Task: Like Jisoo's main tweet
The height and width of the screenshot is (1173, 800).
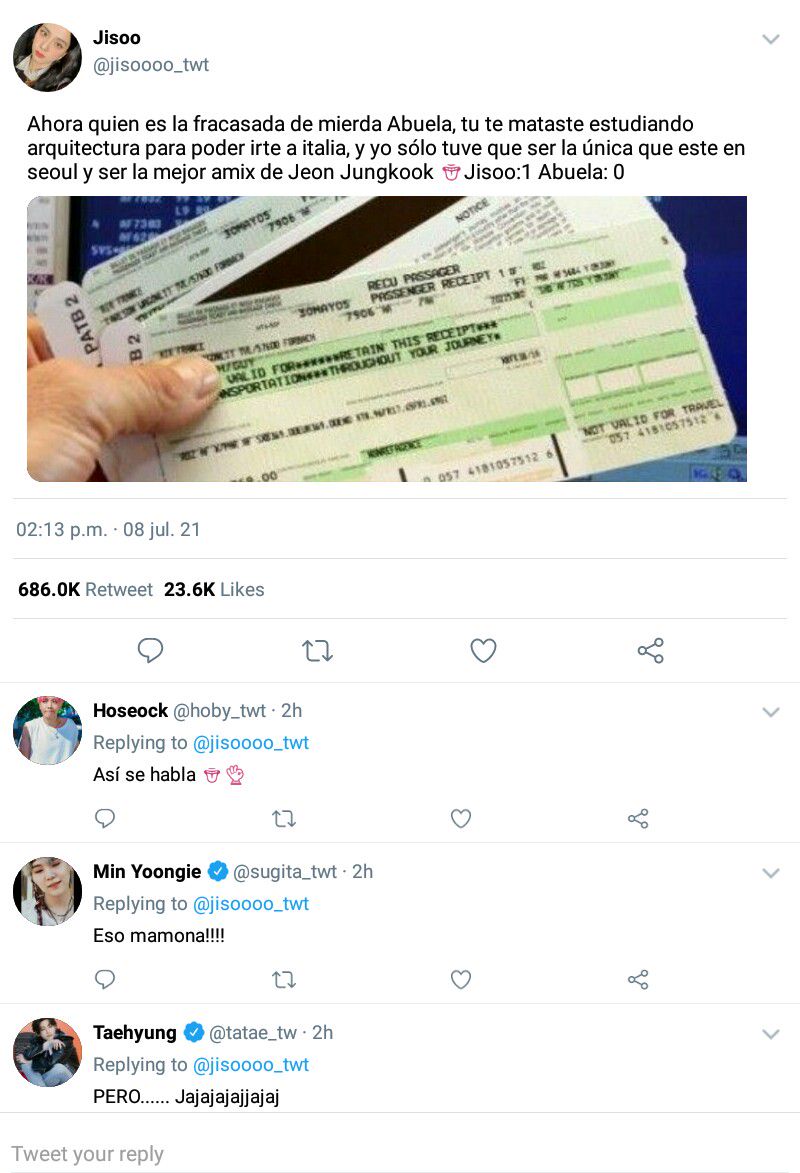Action: click(x=483, y=651)
